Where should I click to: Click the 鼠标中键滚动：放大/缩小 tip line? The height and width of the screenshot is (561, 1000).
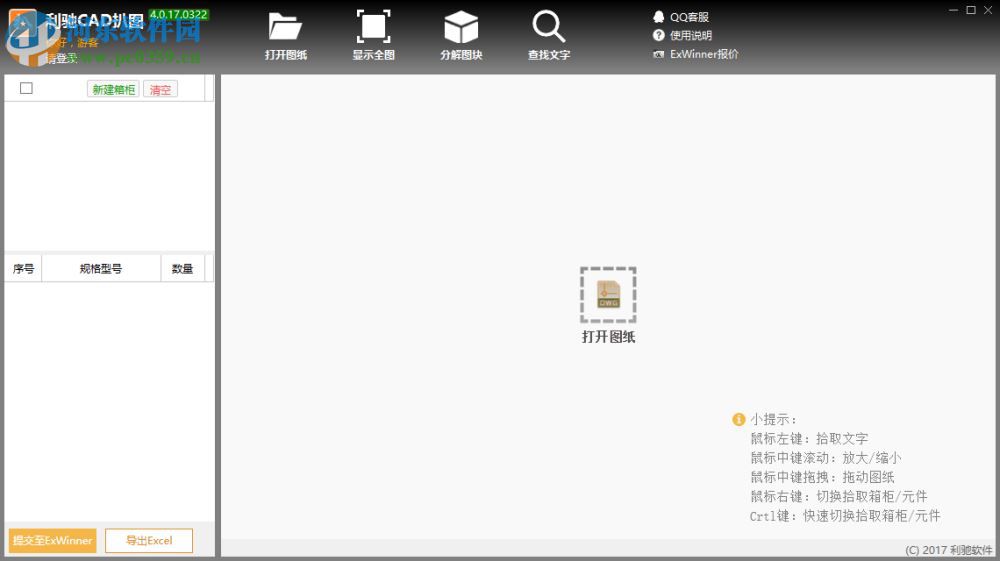pyautogui.click(x=825, y=458)
